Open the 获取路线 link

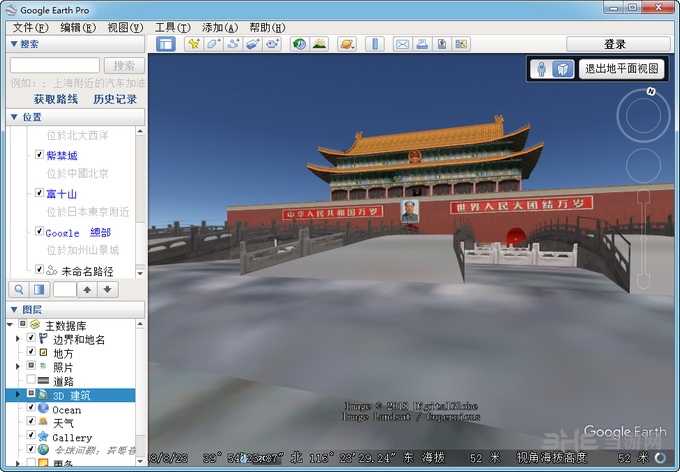point(56,99)
